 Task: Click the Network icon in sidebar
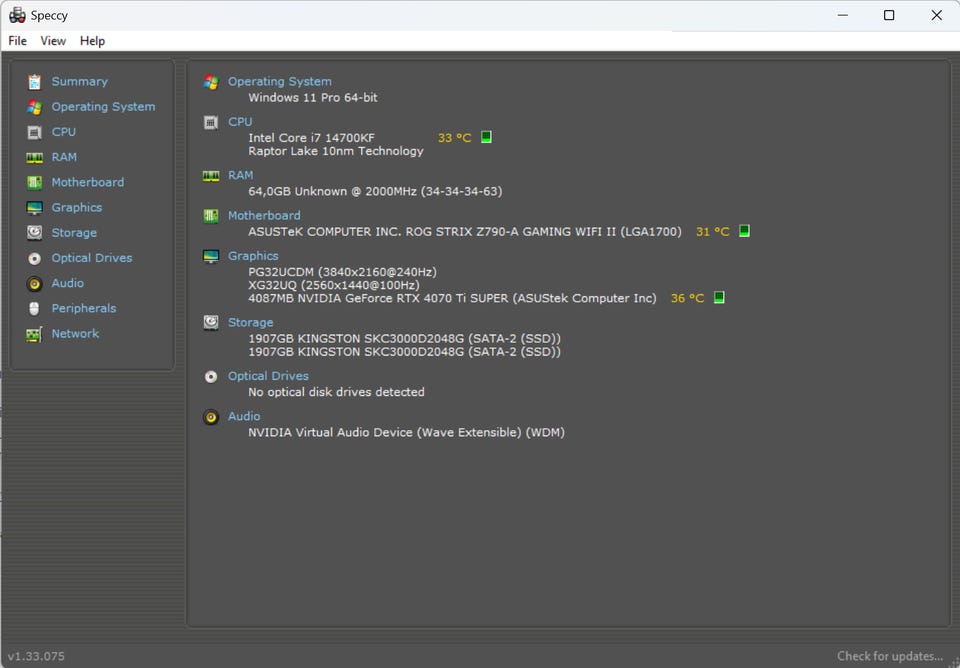34,334
